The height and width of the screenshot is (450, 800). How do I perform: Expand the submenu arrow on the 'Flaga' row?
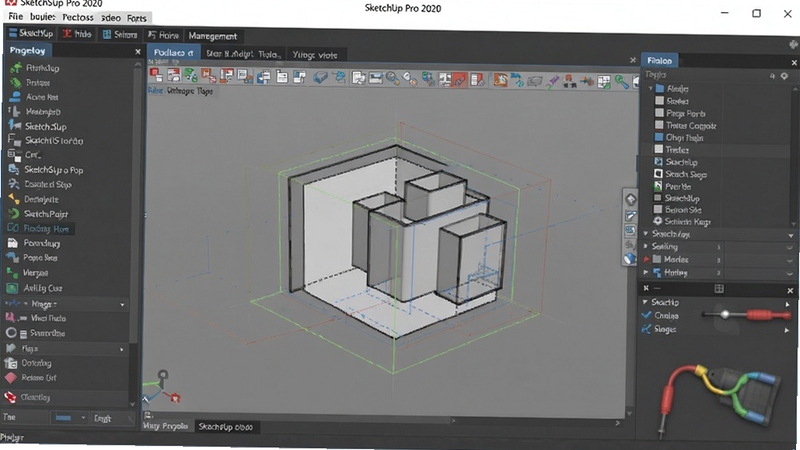pyautogui.click(x=121, y=349)
